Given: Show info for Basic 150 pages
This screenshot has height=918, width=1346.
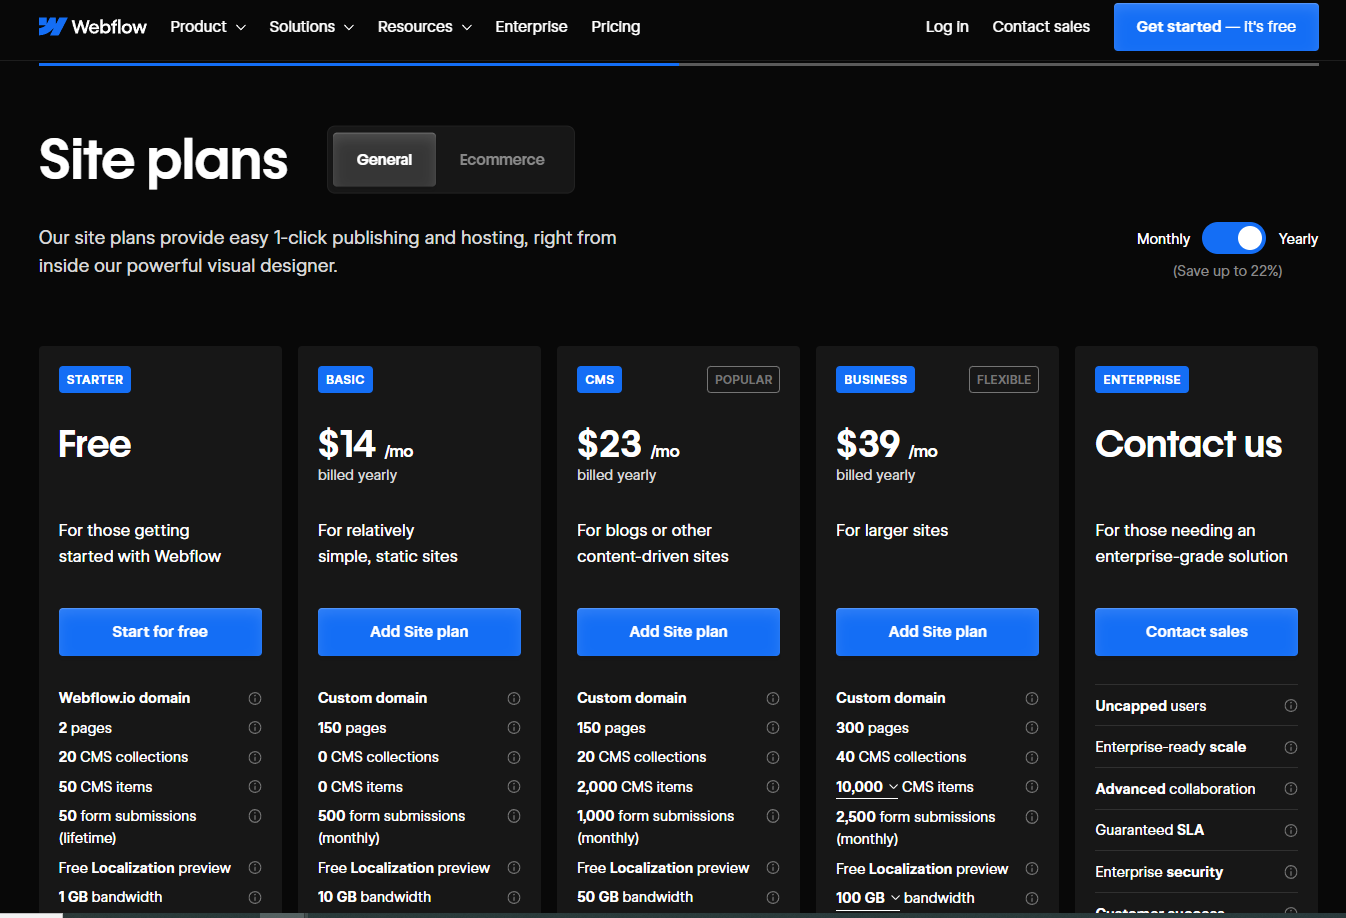Looking at the screenshot, I should [x=514, y=727].
